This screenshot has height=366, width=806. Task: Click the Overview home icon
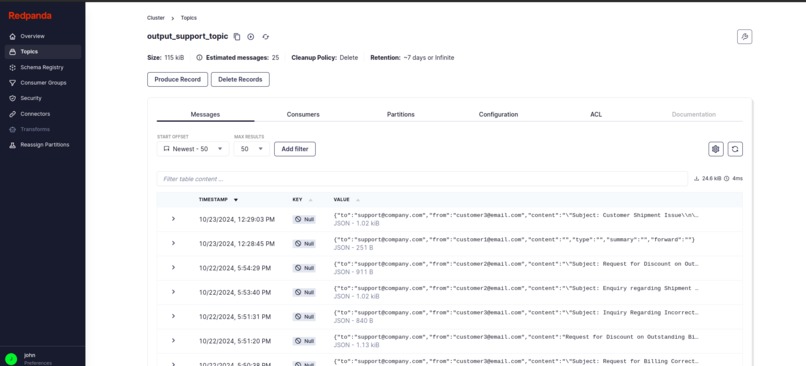(x=13, y=36)
